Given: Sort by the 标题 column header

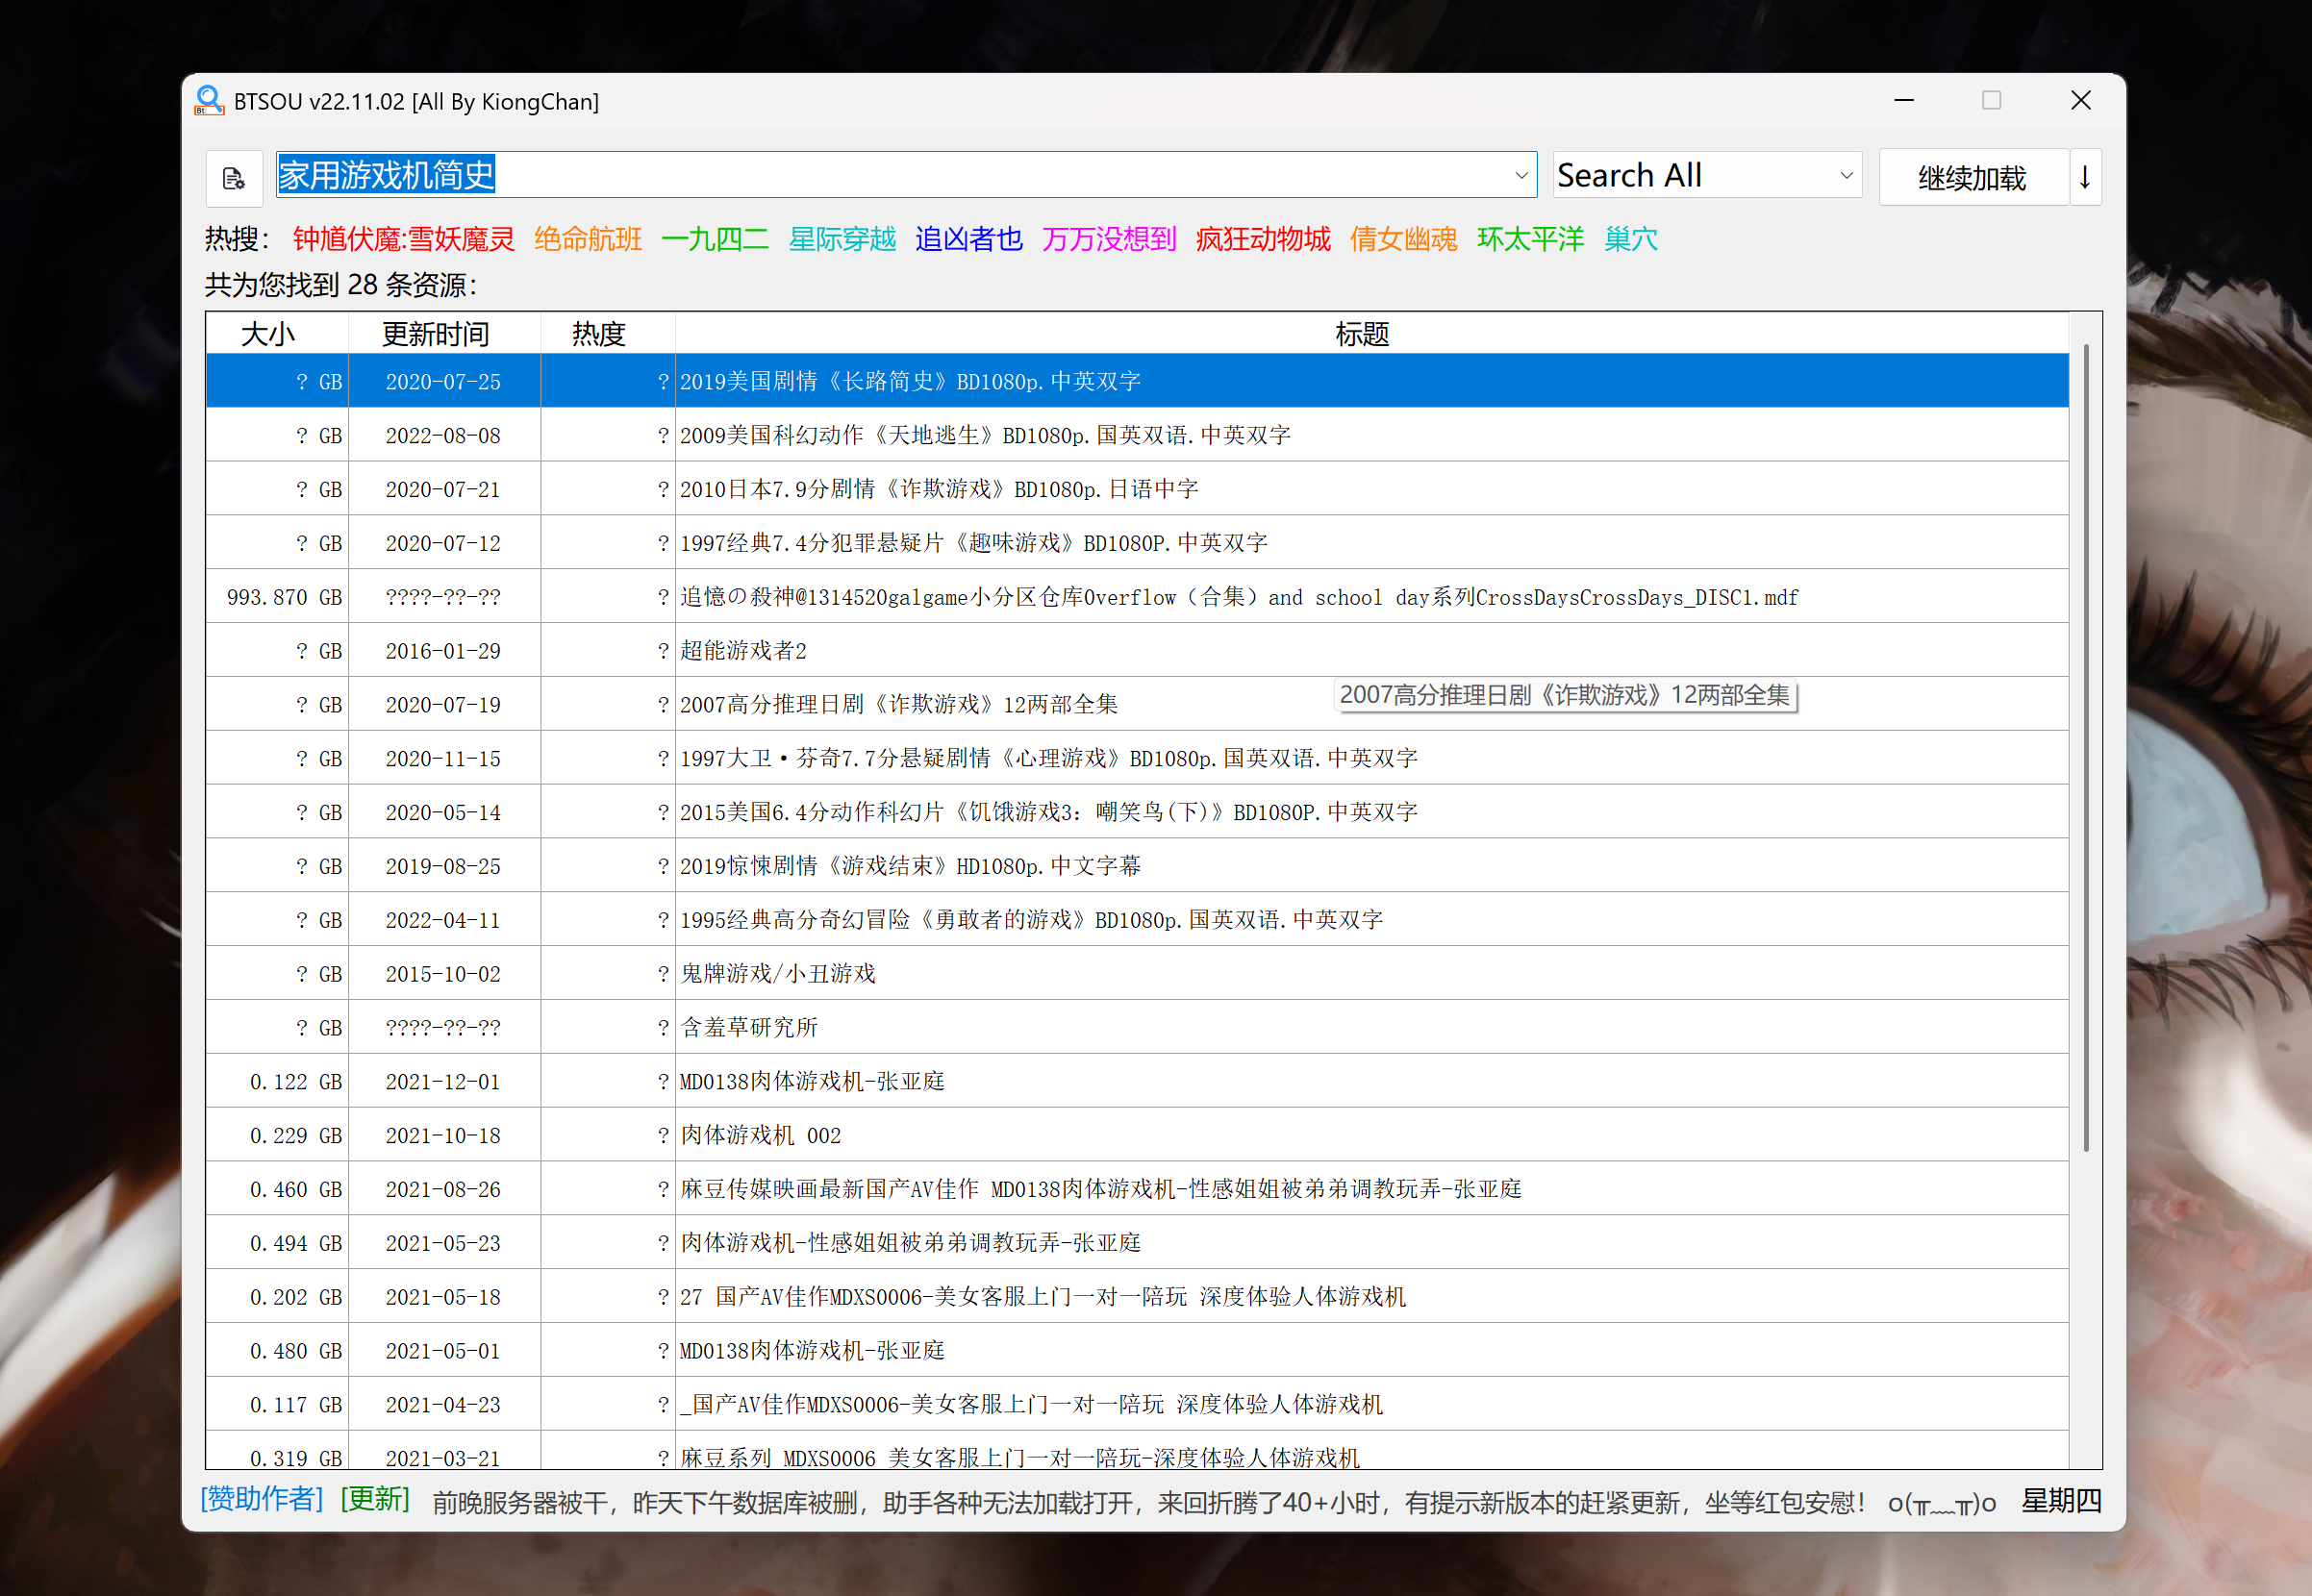Looking at the screenshot, I should point(1371,334).
